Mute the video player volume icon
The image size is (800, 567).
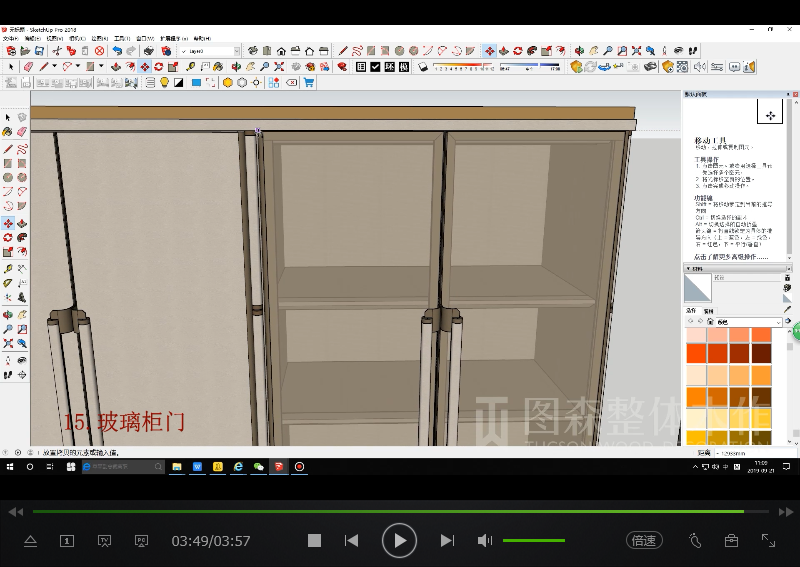[x=484, y=540]
